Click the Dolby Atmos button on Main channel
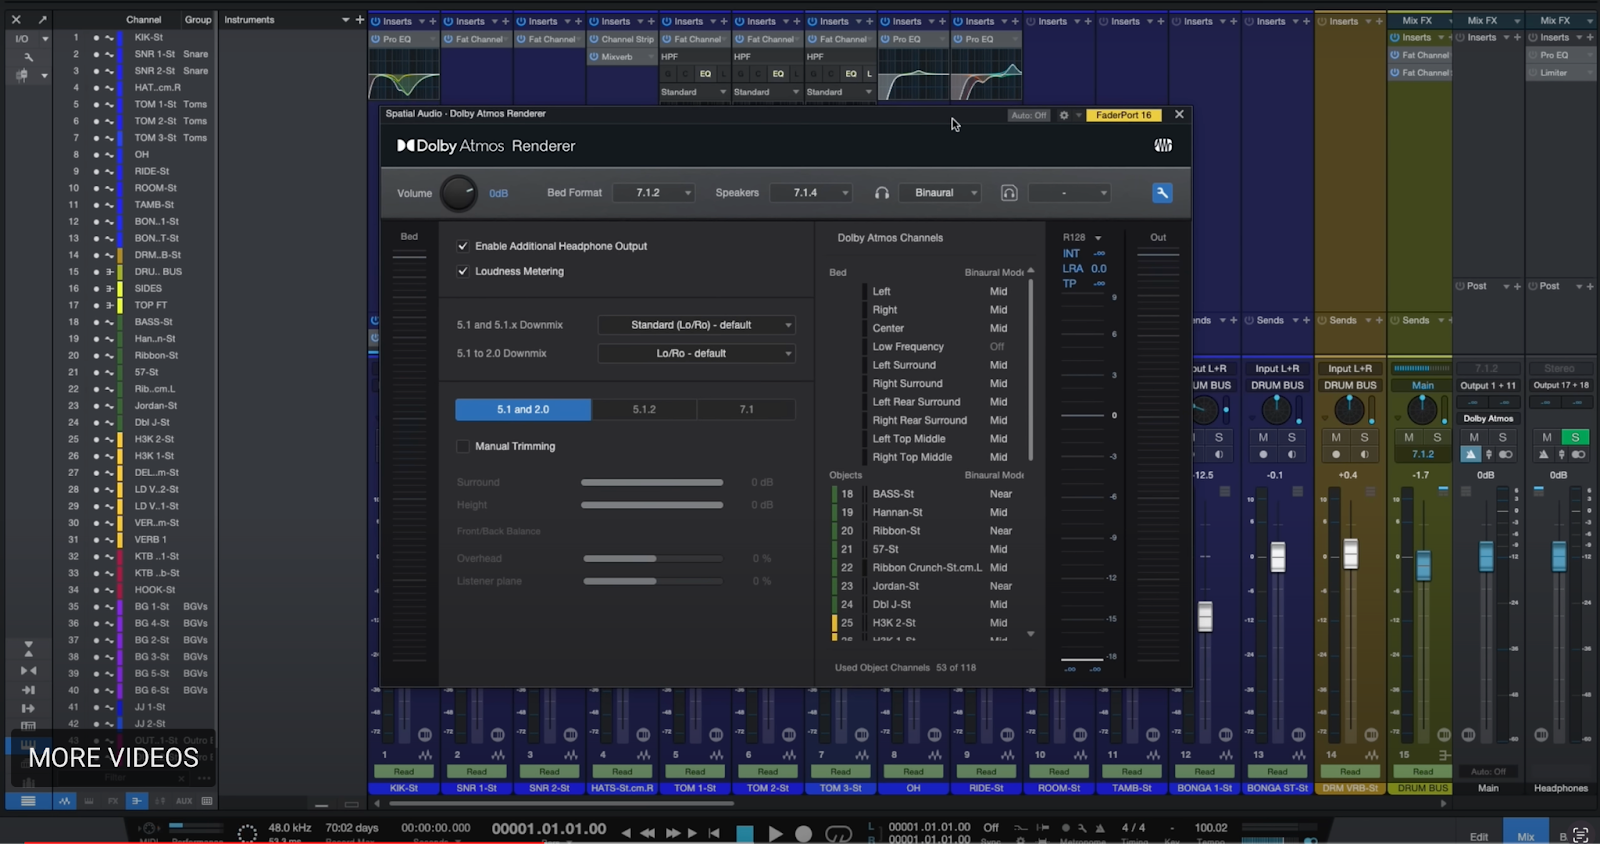The width and height of the screenshot is (1600, 844). click(1488, 419)
